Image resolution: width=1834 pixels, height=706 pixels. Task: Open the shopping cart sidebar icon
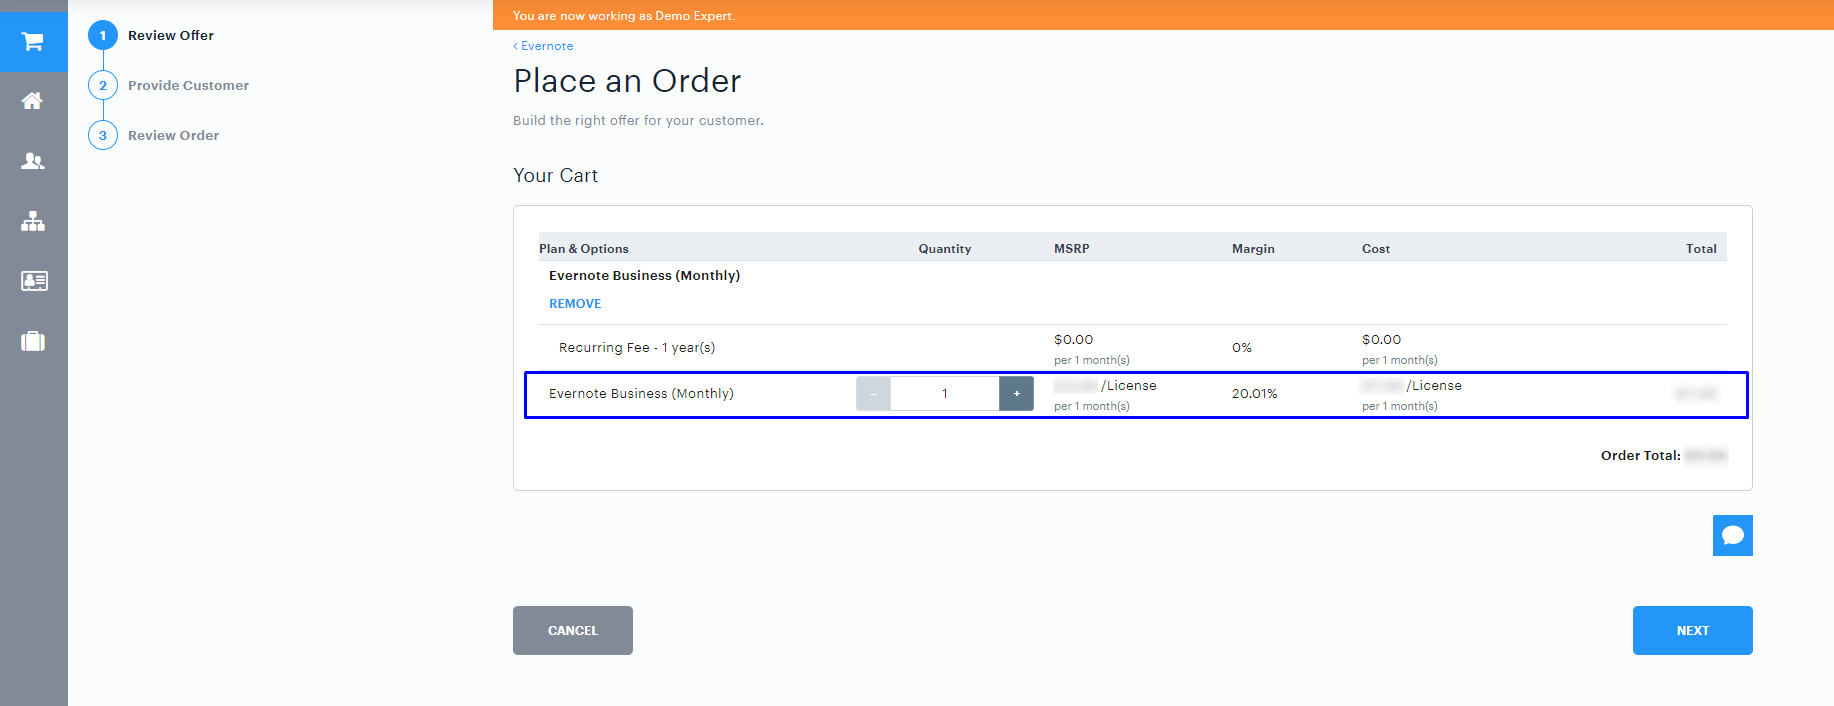[x=33, y=41]
